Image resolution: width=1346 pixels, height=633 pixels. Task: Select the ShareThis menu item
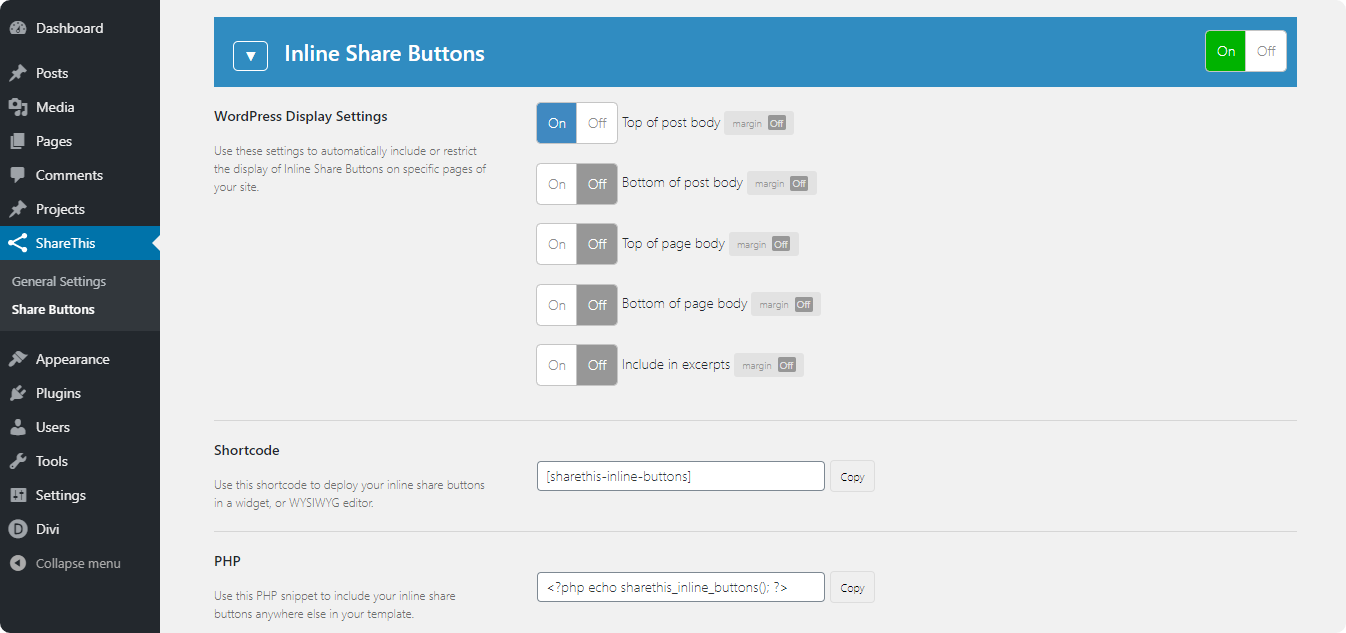tap(80, 243)
